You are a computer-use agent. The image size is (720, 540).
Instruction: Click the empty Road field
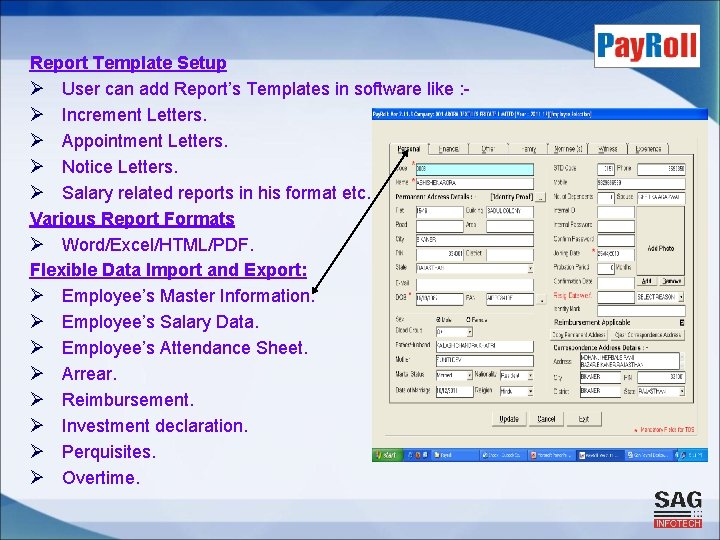point(439,225)
